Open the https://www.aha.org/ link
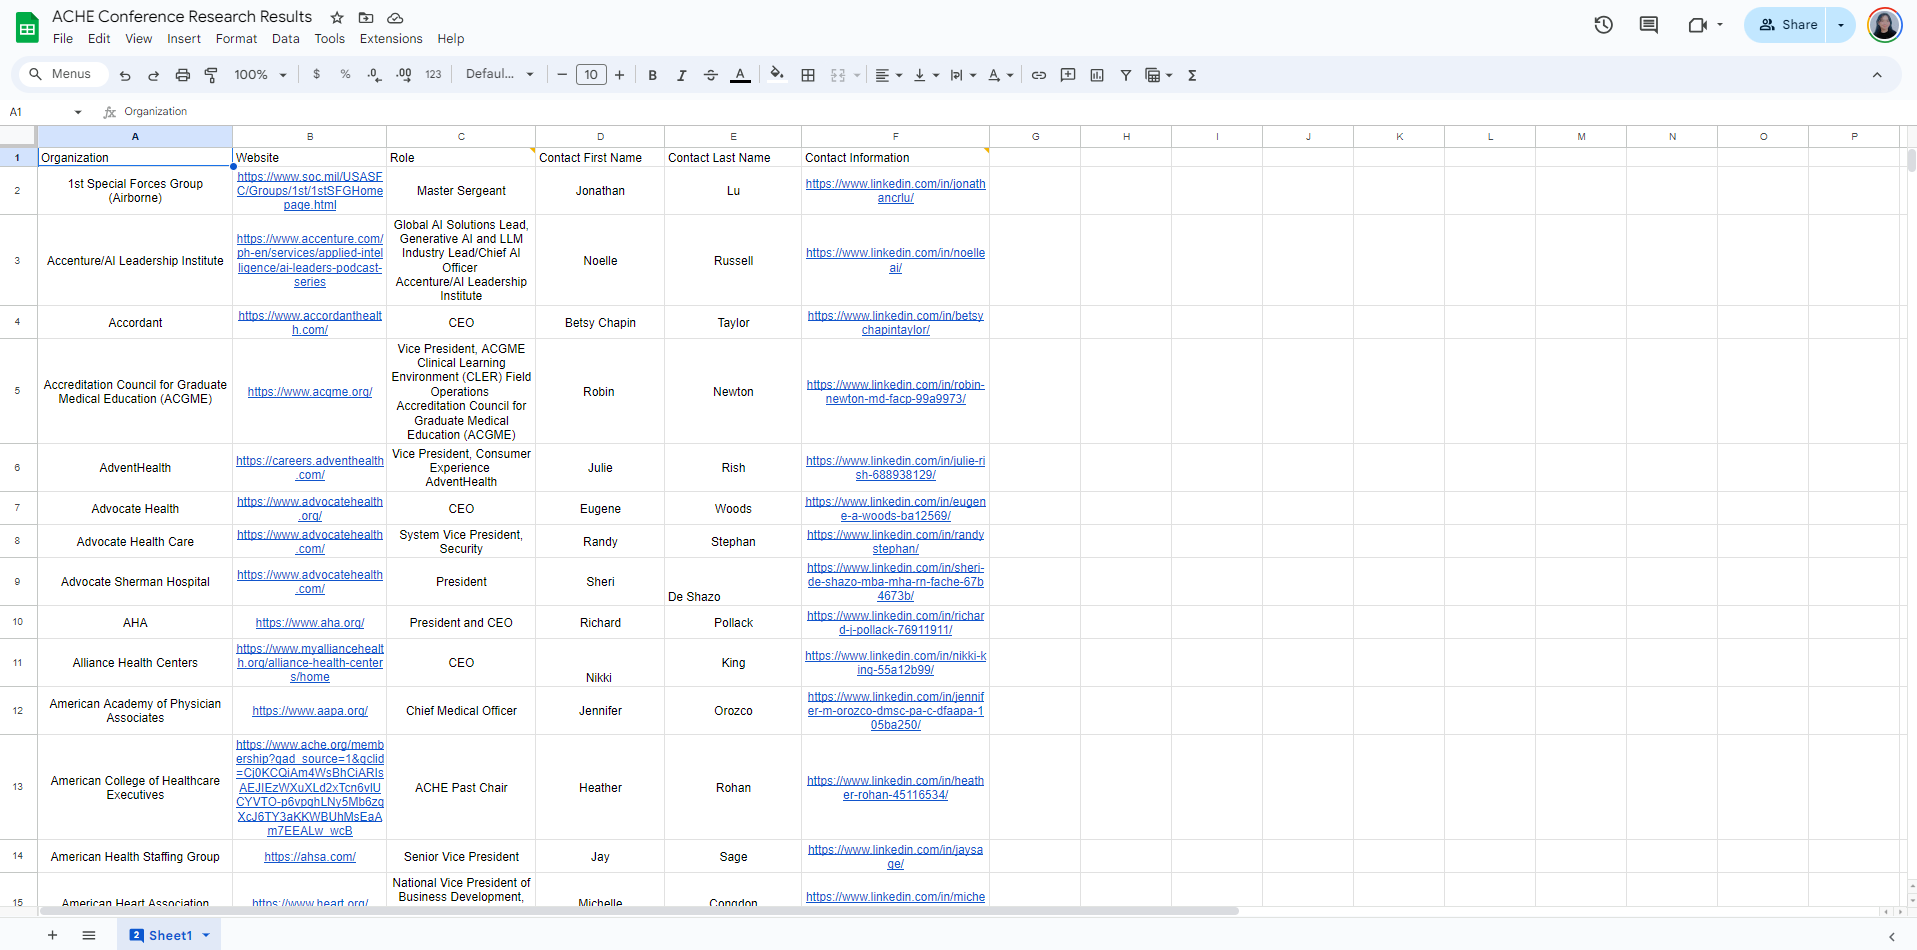This screenshot has width=1917, height=950. (x=310, y=623)
